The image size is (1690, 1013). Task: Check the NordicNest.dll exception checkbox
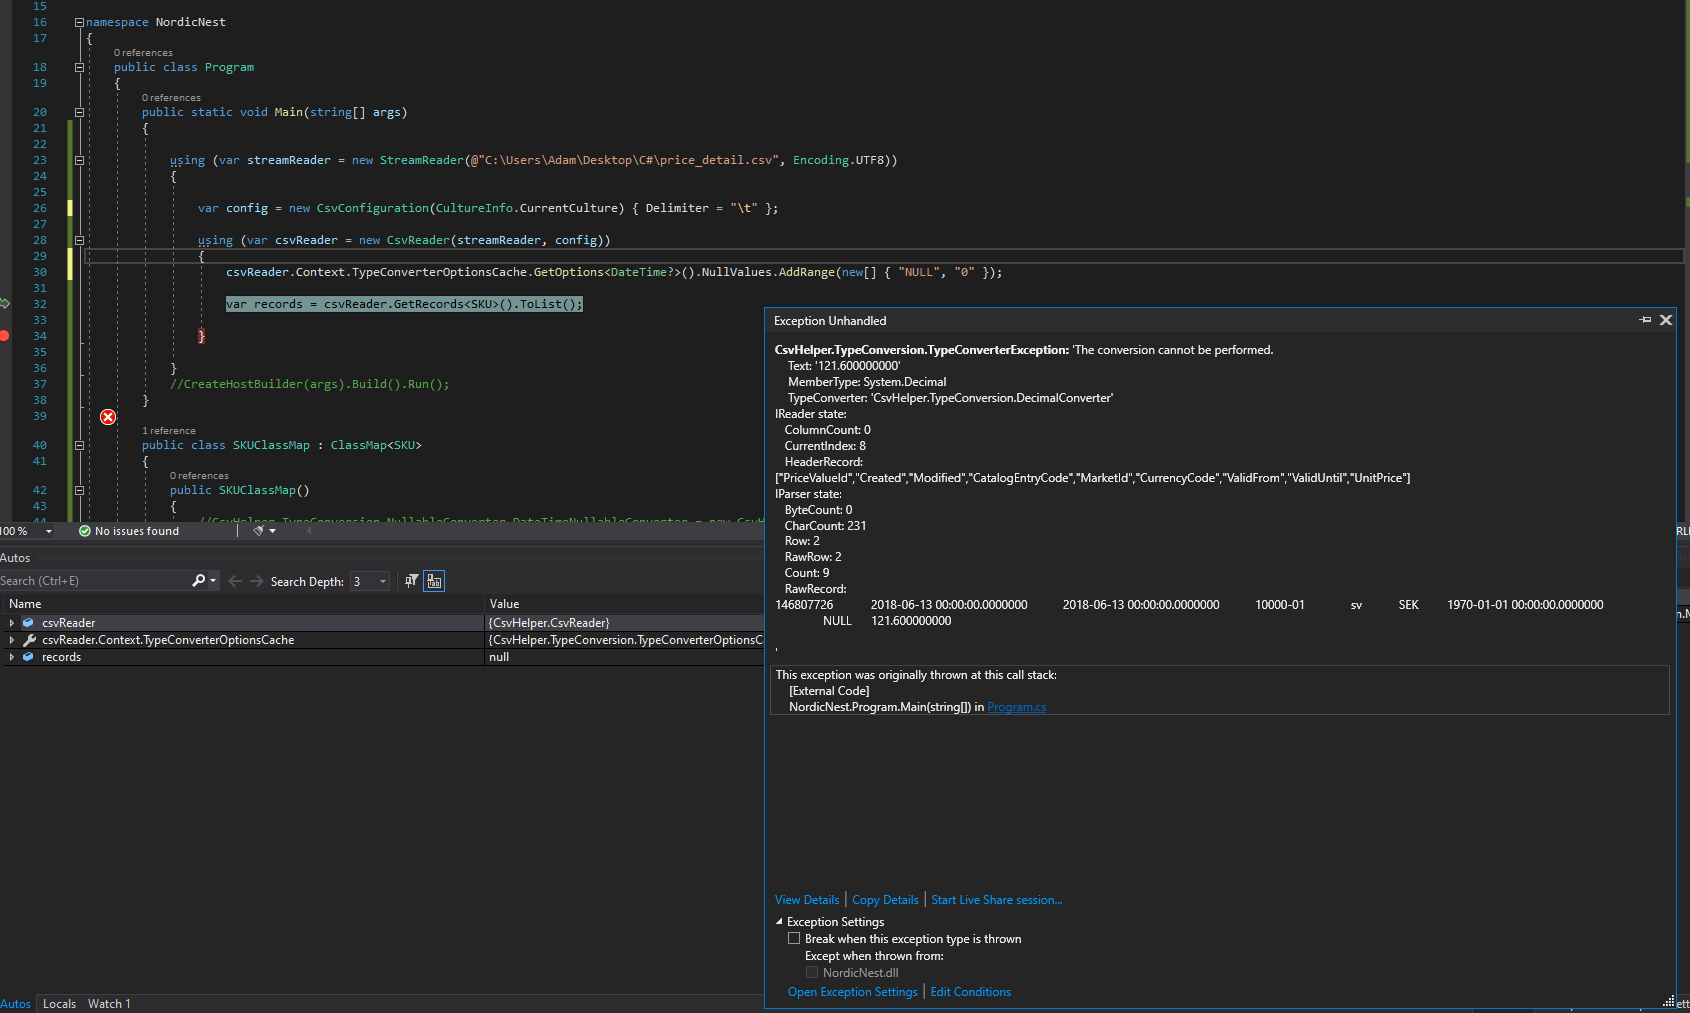[812, 972]
